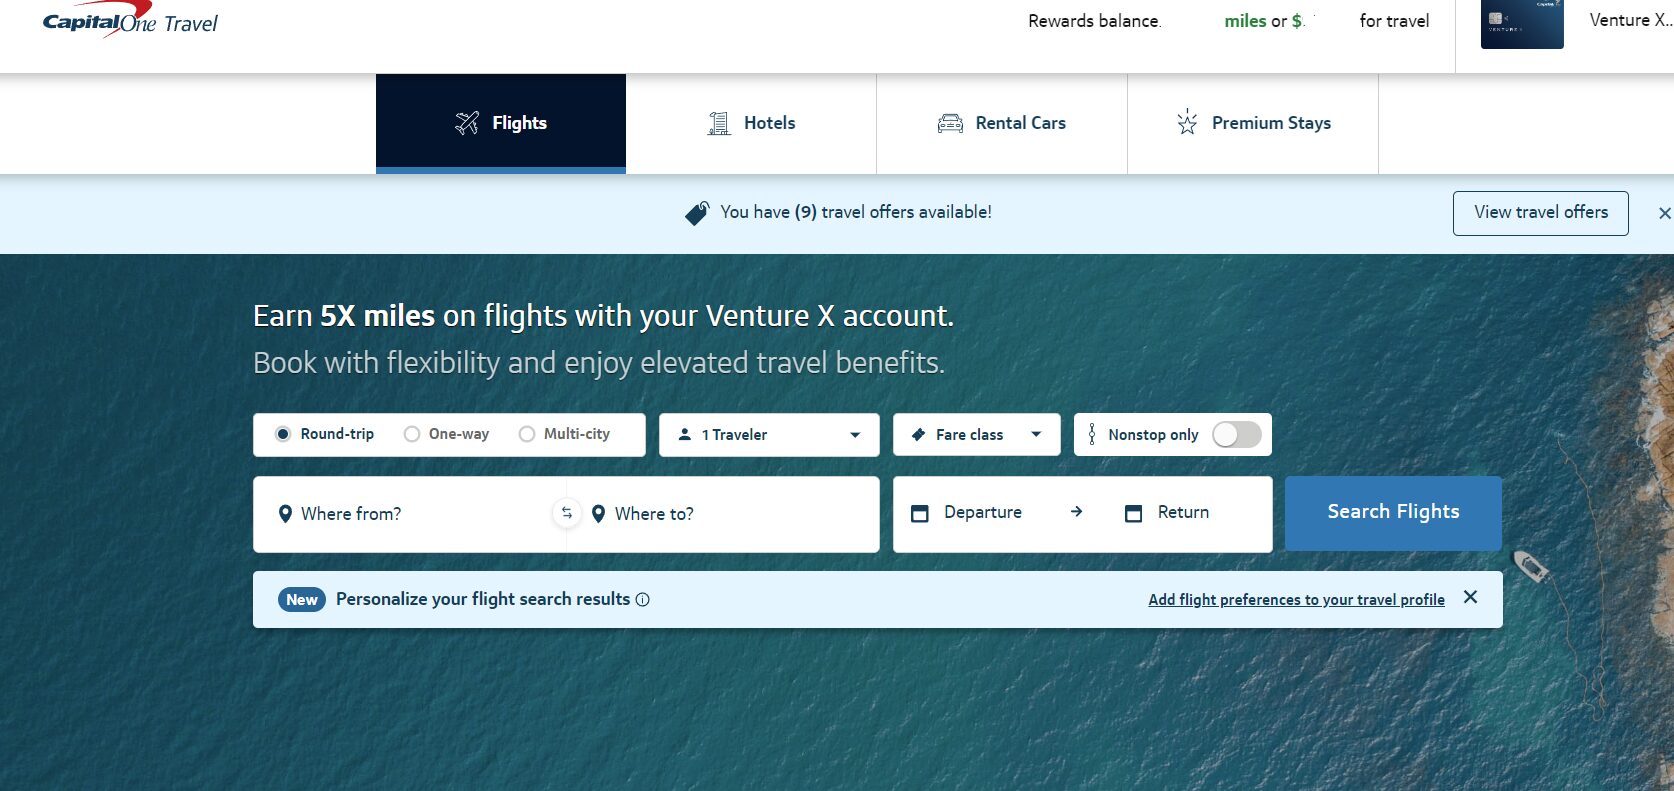Click the Venture X card image
Screen dimensions: 1674x791
(1521, 24)
